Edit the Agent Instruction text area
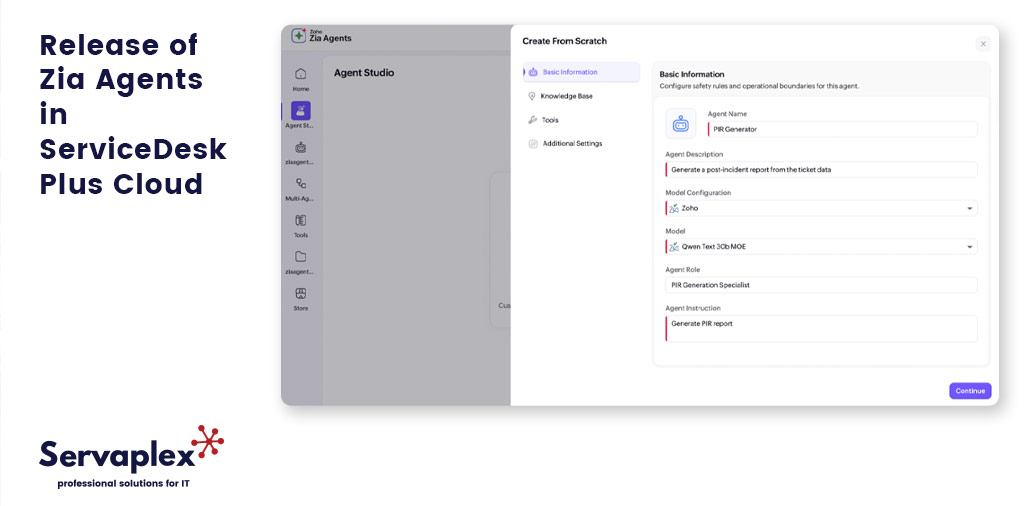The height and width of the screenshot is (506, 1024). (821, 328)
